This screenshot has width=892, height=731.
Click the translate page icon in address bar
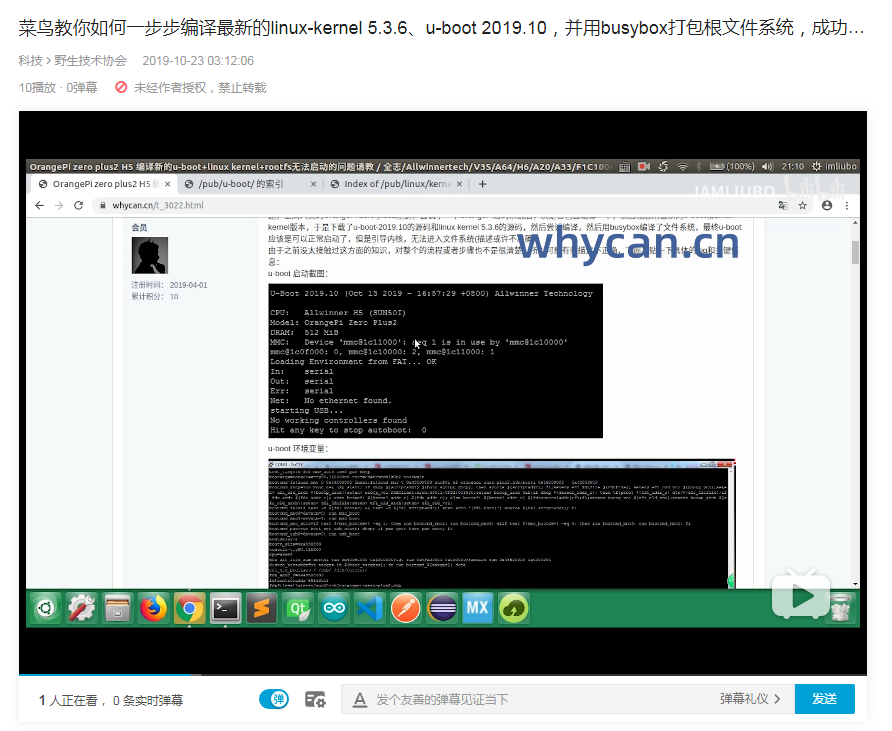(x=783, y=205)
